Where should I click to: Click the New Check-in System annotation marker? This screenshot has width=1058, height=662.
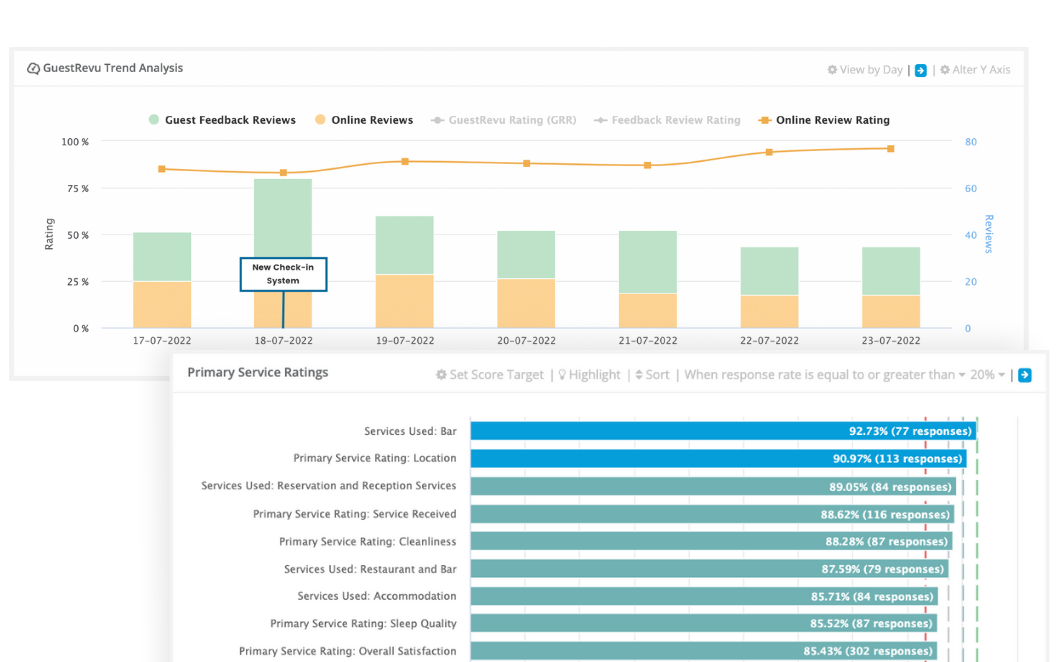(283, 274)
